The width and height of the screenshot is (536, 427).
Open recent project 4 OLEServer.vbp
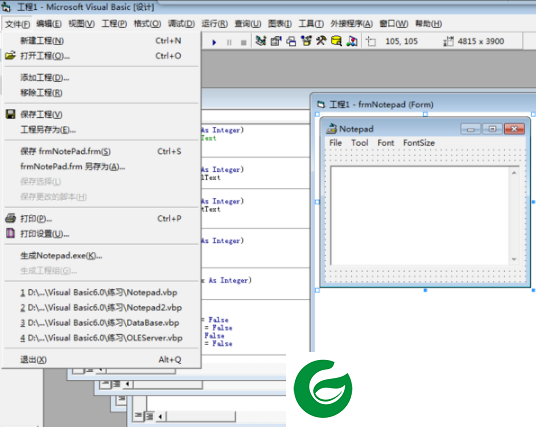pos(101,337)
